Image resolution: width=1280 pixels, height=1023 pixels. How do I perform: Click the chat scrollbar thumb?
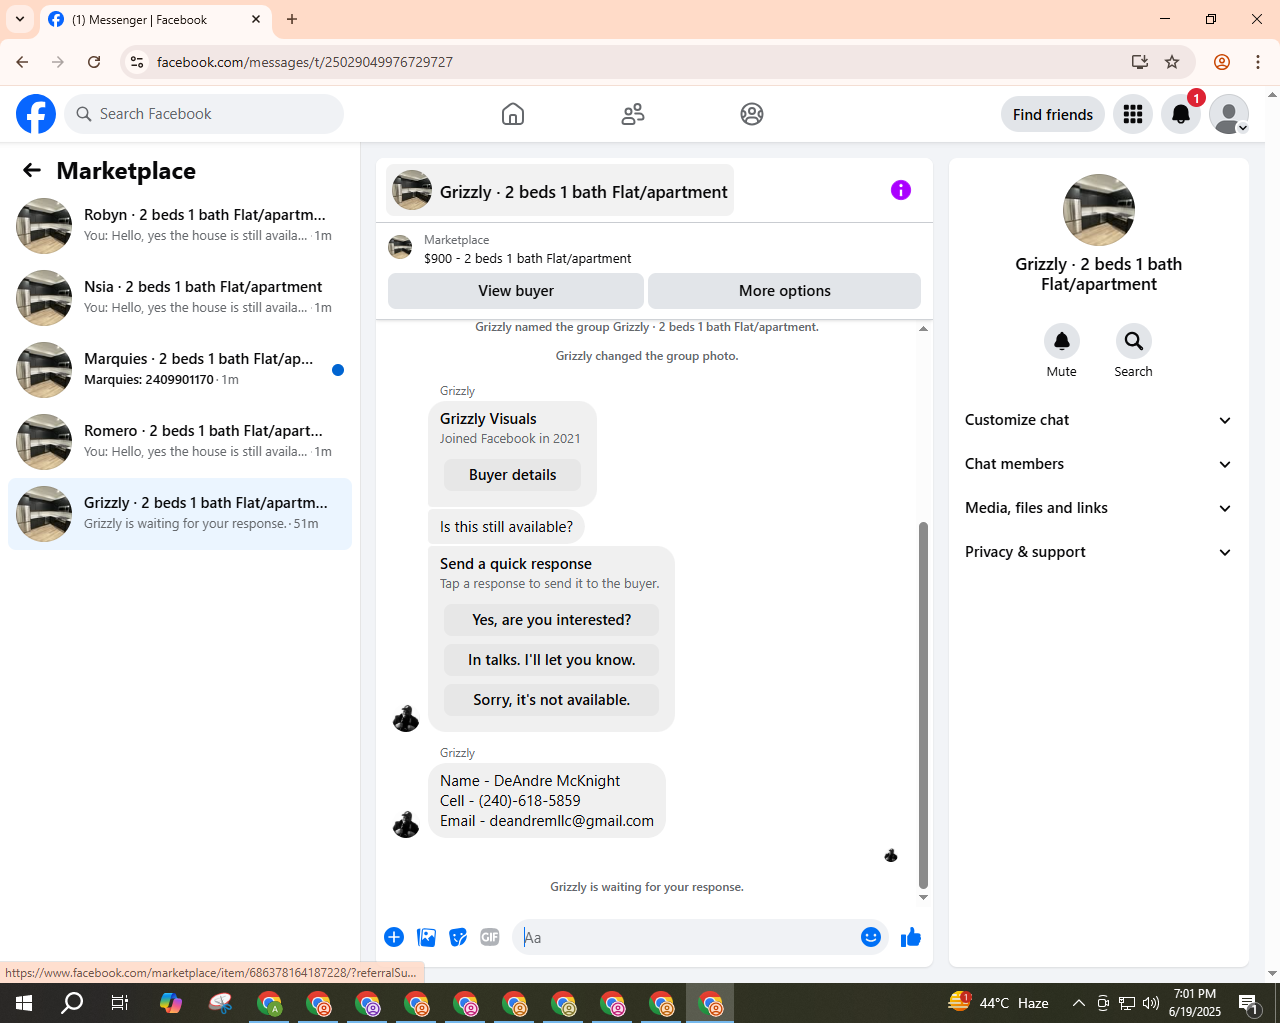click(923, 705)
